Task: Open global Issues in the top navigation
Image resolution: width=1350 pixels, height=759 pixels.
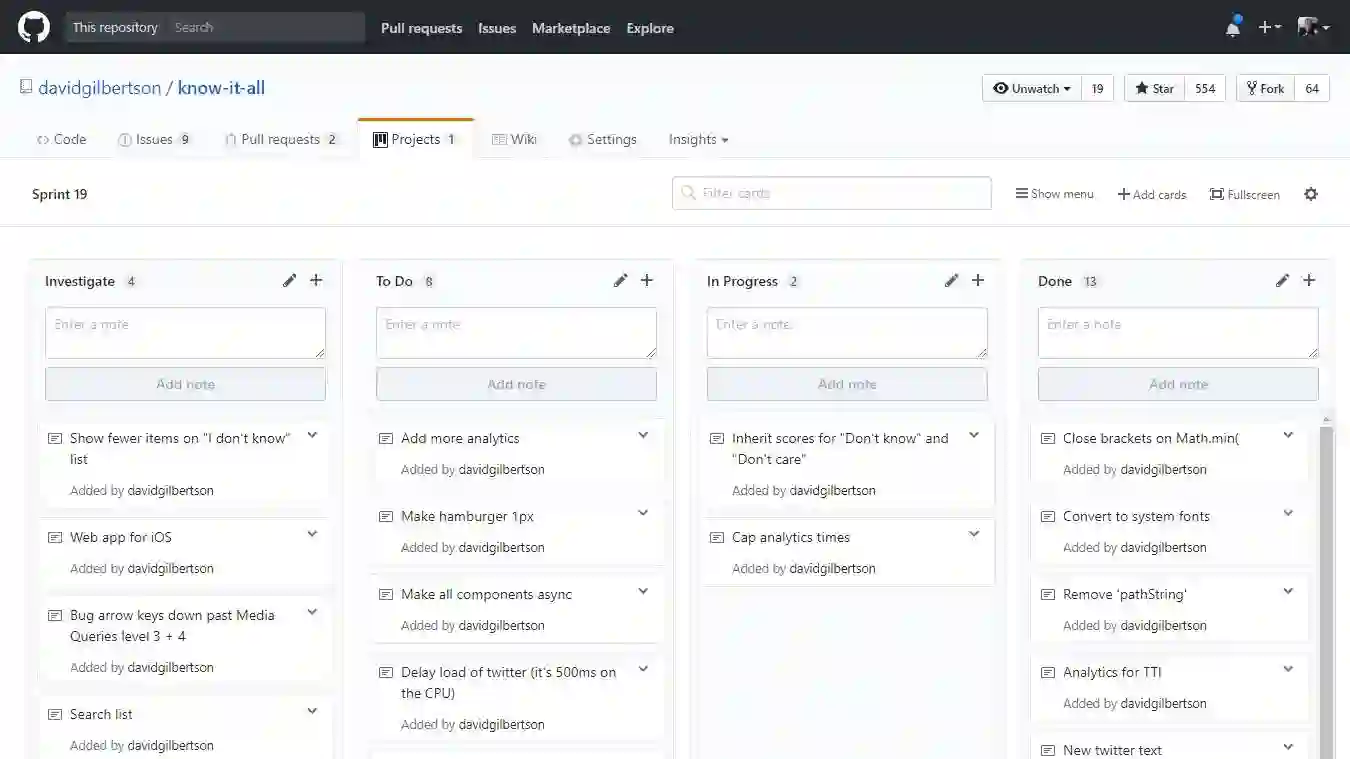Action: 497,28
